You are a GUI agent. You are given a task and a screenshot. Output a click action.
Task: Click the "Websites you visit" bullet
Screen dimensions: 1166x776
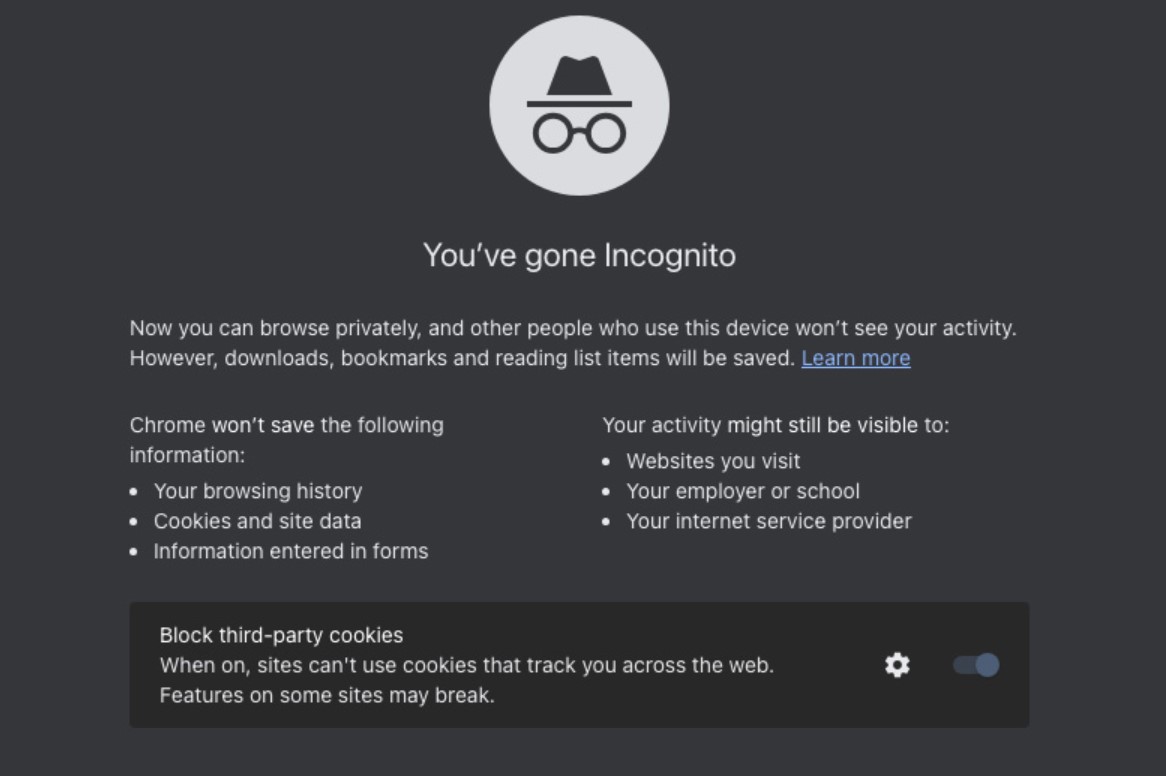713,461
